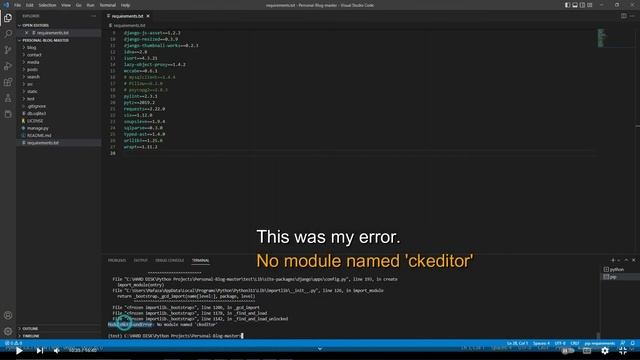Image resolution: width=640 pixels, height=360 pixels.
Task: Open the Explorer view in activity bar
Action: (x=8, y=18)
